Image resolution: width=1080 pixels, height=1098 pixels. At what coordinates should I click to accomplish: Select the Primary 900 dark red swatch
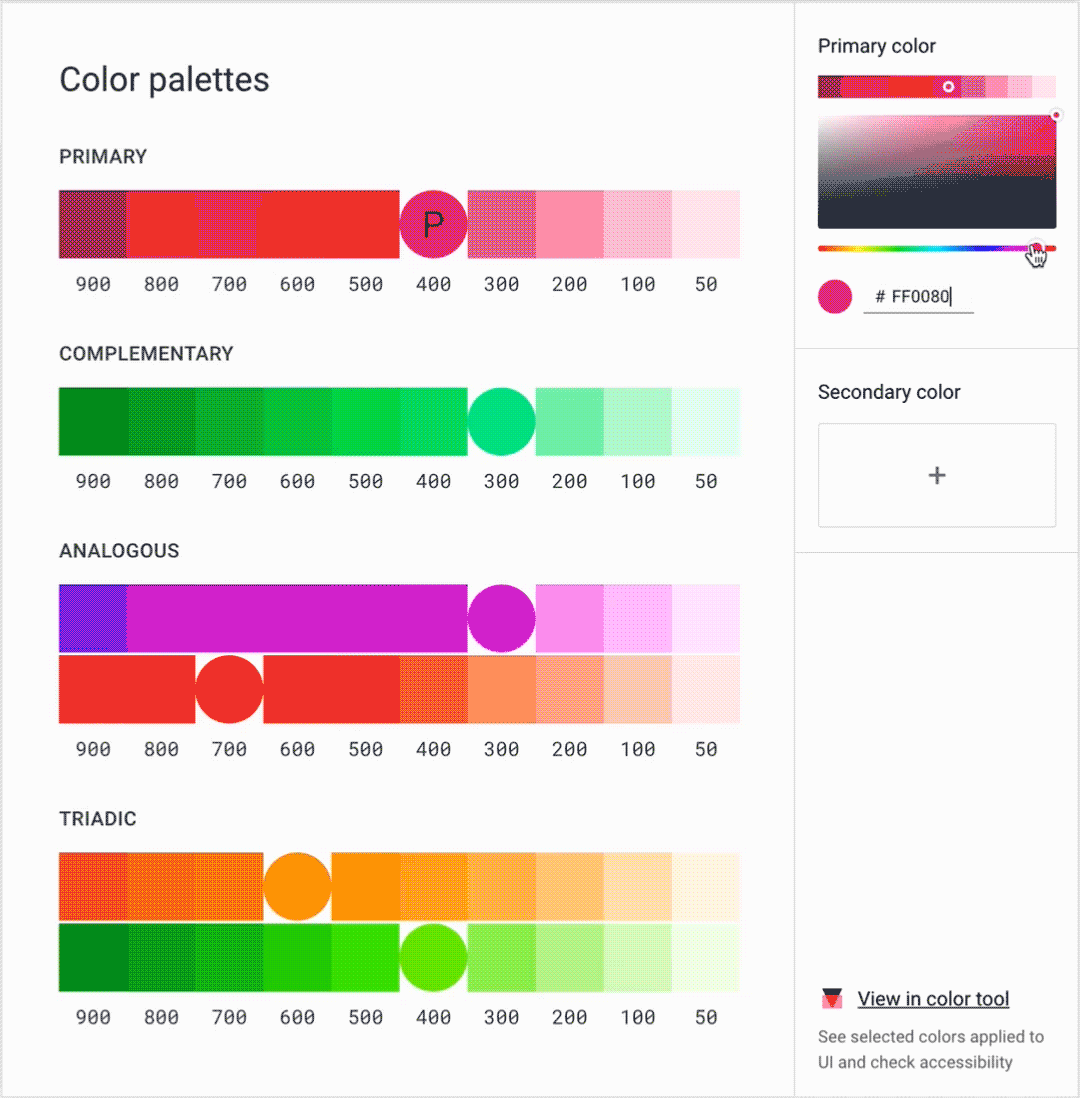(93, 224)
